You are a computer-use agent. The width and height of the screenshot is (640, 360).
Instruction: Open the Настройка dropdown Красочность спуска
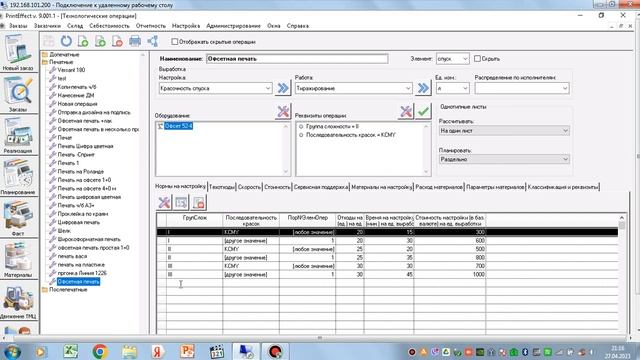[x=216, y=88]
